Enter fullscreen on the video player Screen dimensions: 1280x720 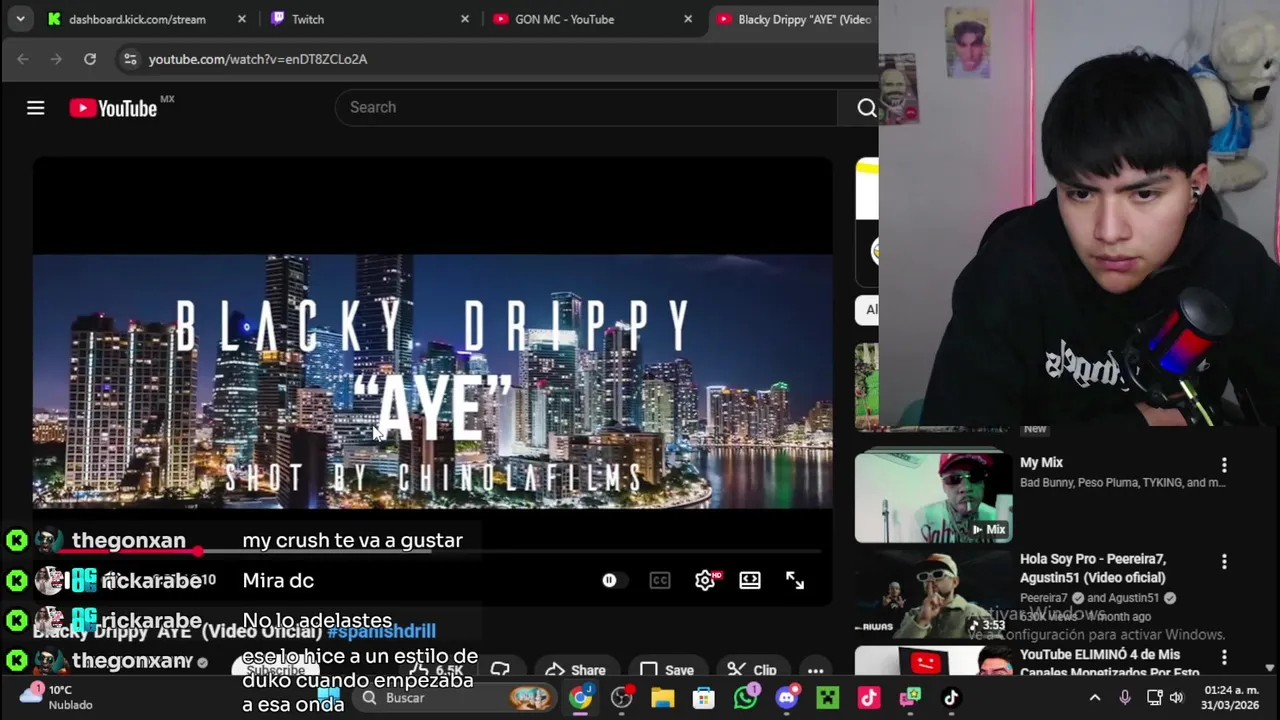click(795, 580)
